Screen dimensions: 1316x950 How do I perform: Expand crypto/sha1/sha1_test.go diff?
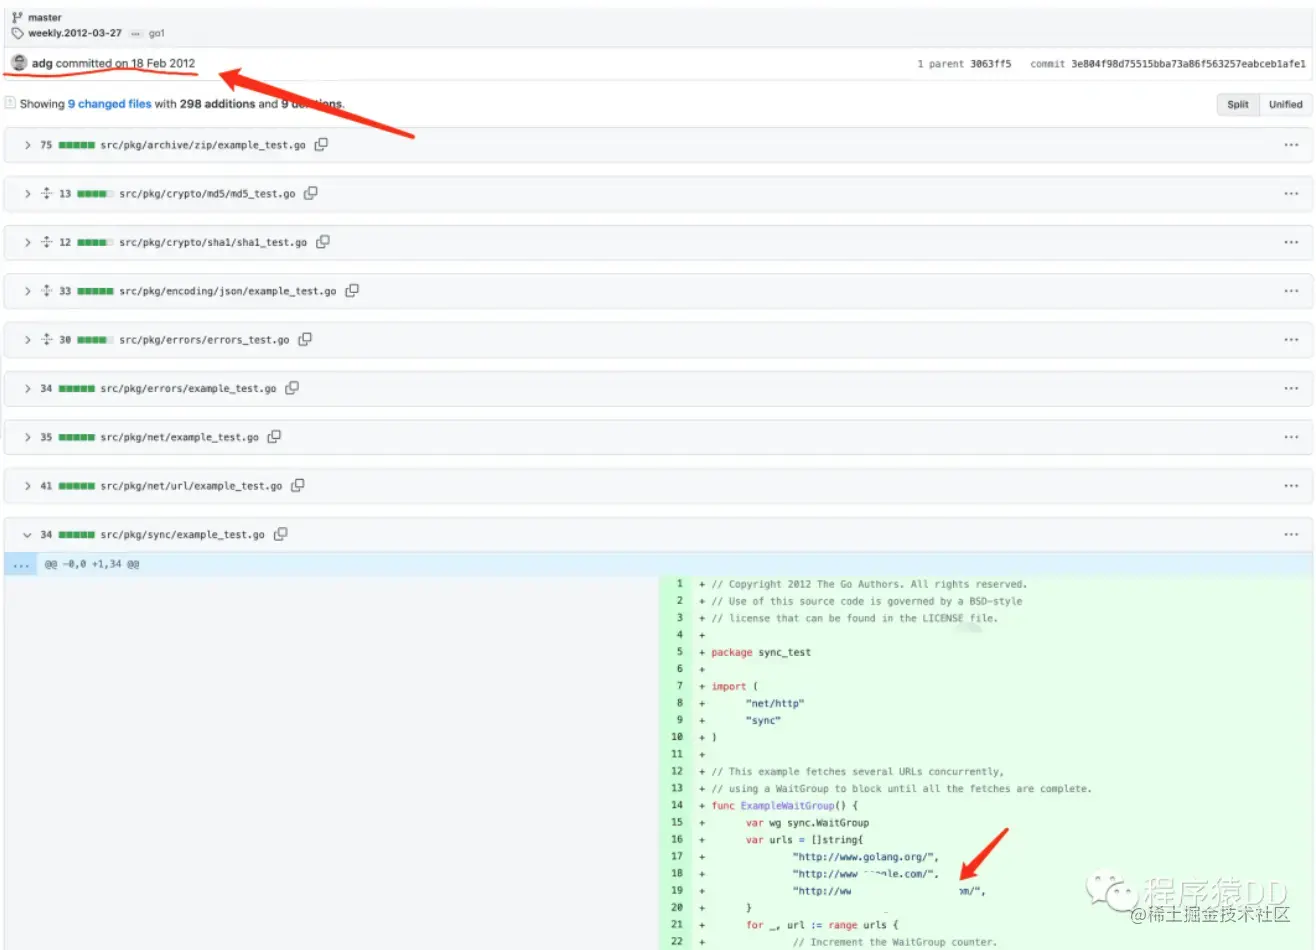click(27, 242)
